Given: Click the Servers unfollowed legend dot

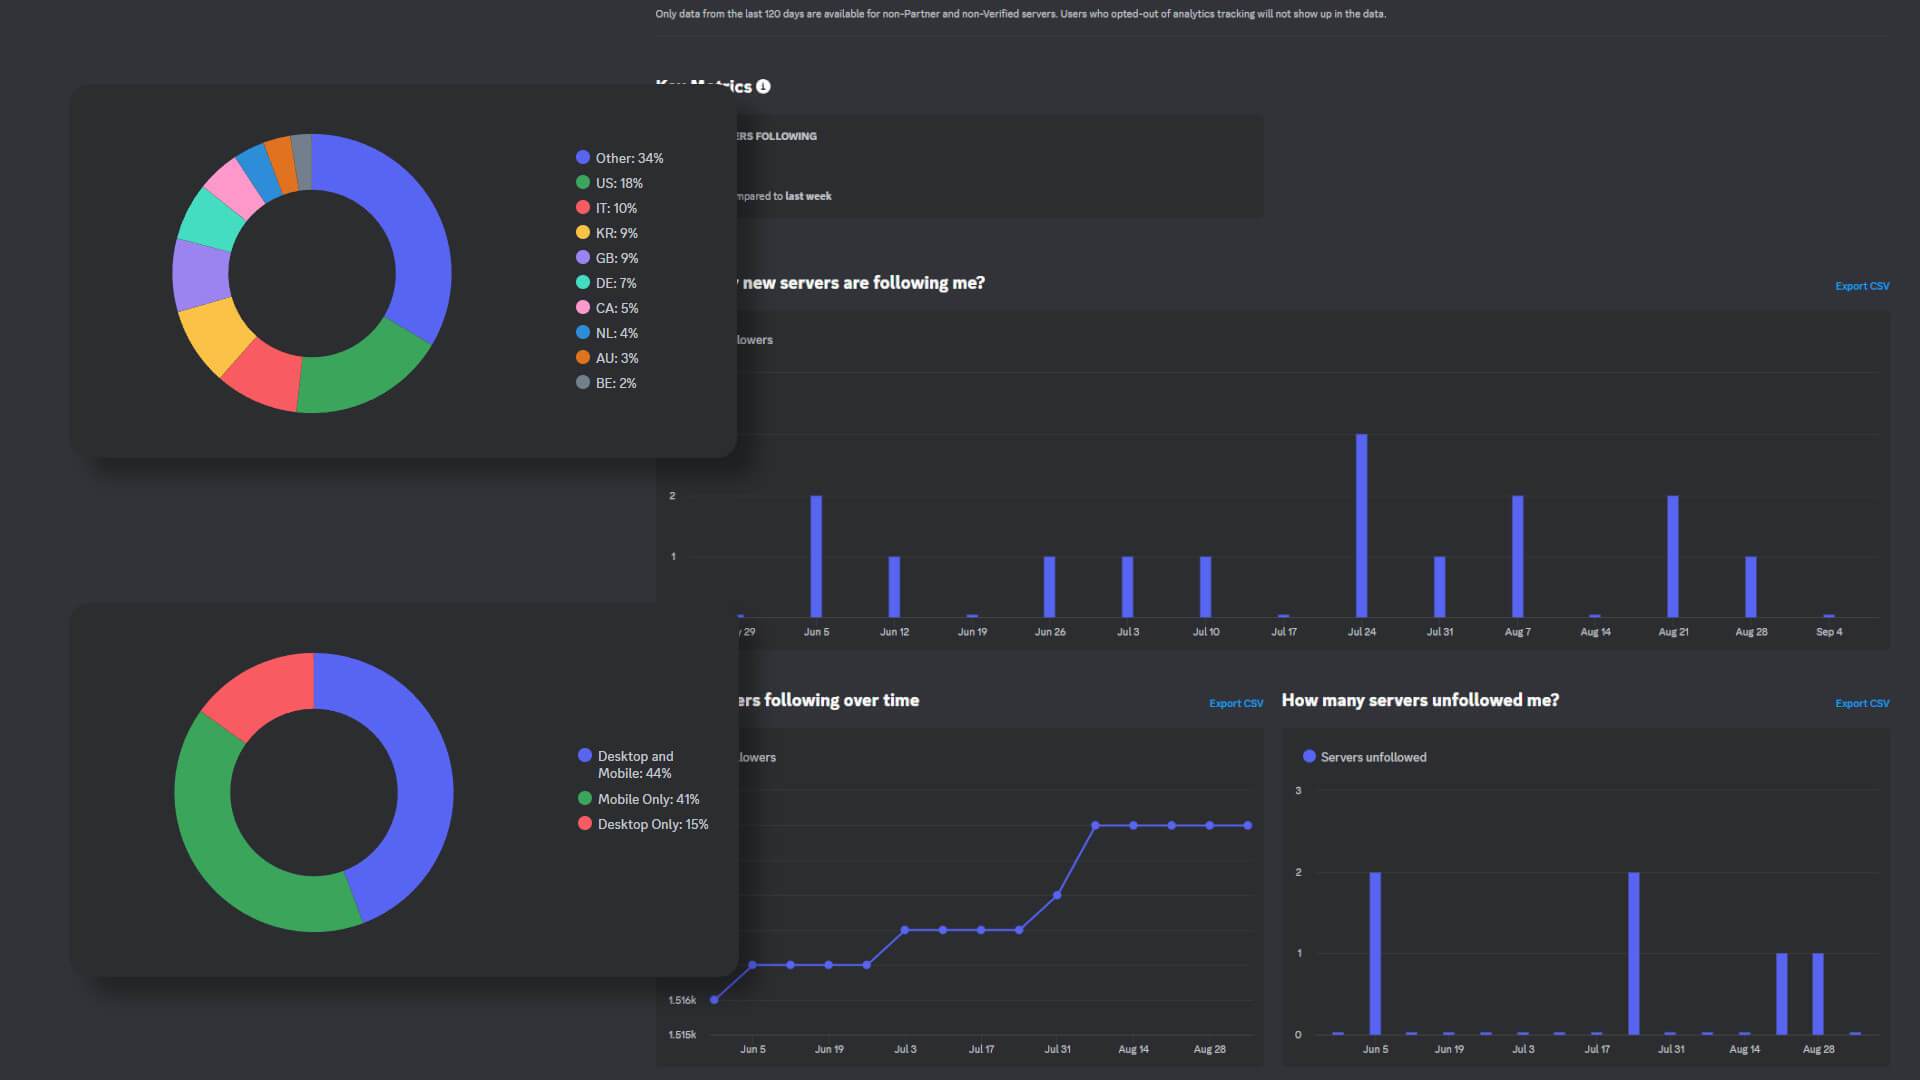Looking at the screenshot, I should pos(1309,756).
